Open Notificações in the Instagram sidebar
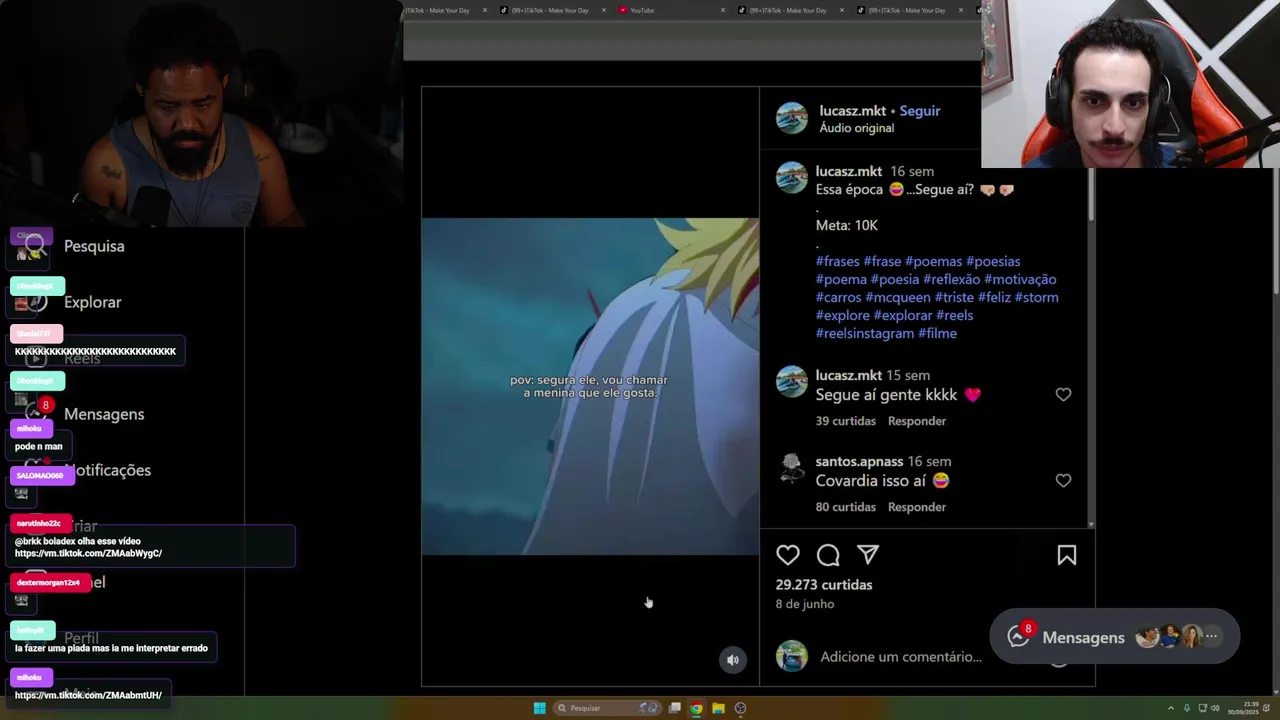The image size is (1280, 720). point(108,470)
